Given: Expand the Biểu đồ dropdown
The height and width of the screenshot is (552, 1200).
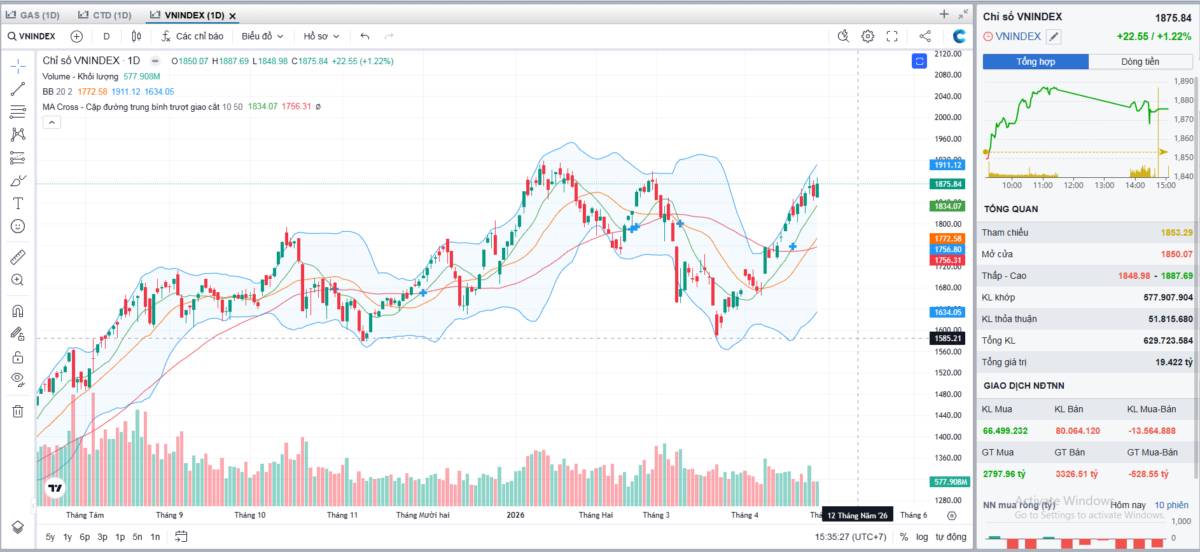Looking at the screenshot, I should [262, 36].
